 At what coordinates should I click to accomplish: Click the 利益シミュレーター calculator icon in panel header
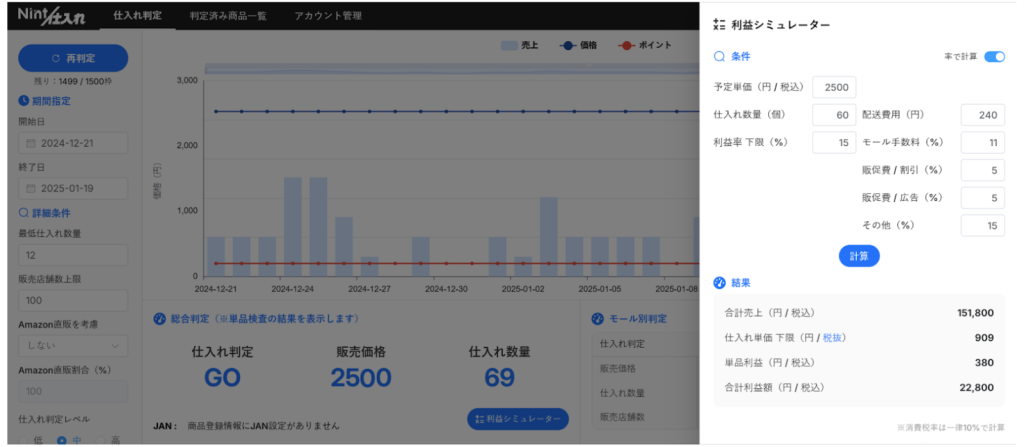point(719,24)
